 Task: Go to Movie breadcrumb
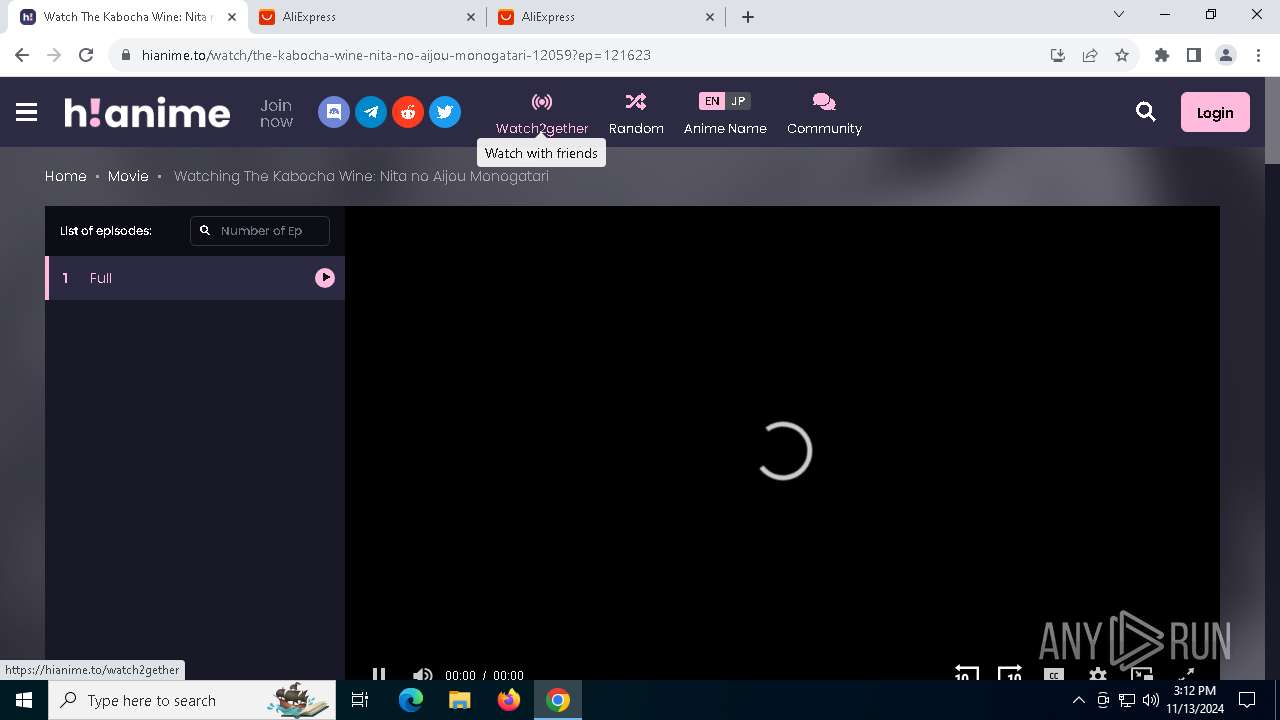[x=128, y=176]
